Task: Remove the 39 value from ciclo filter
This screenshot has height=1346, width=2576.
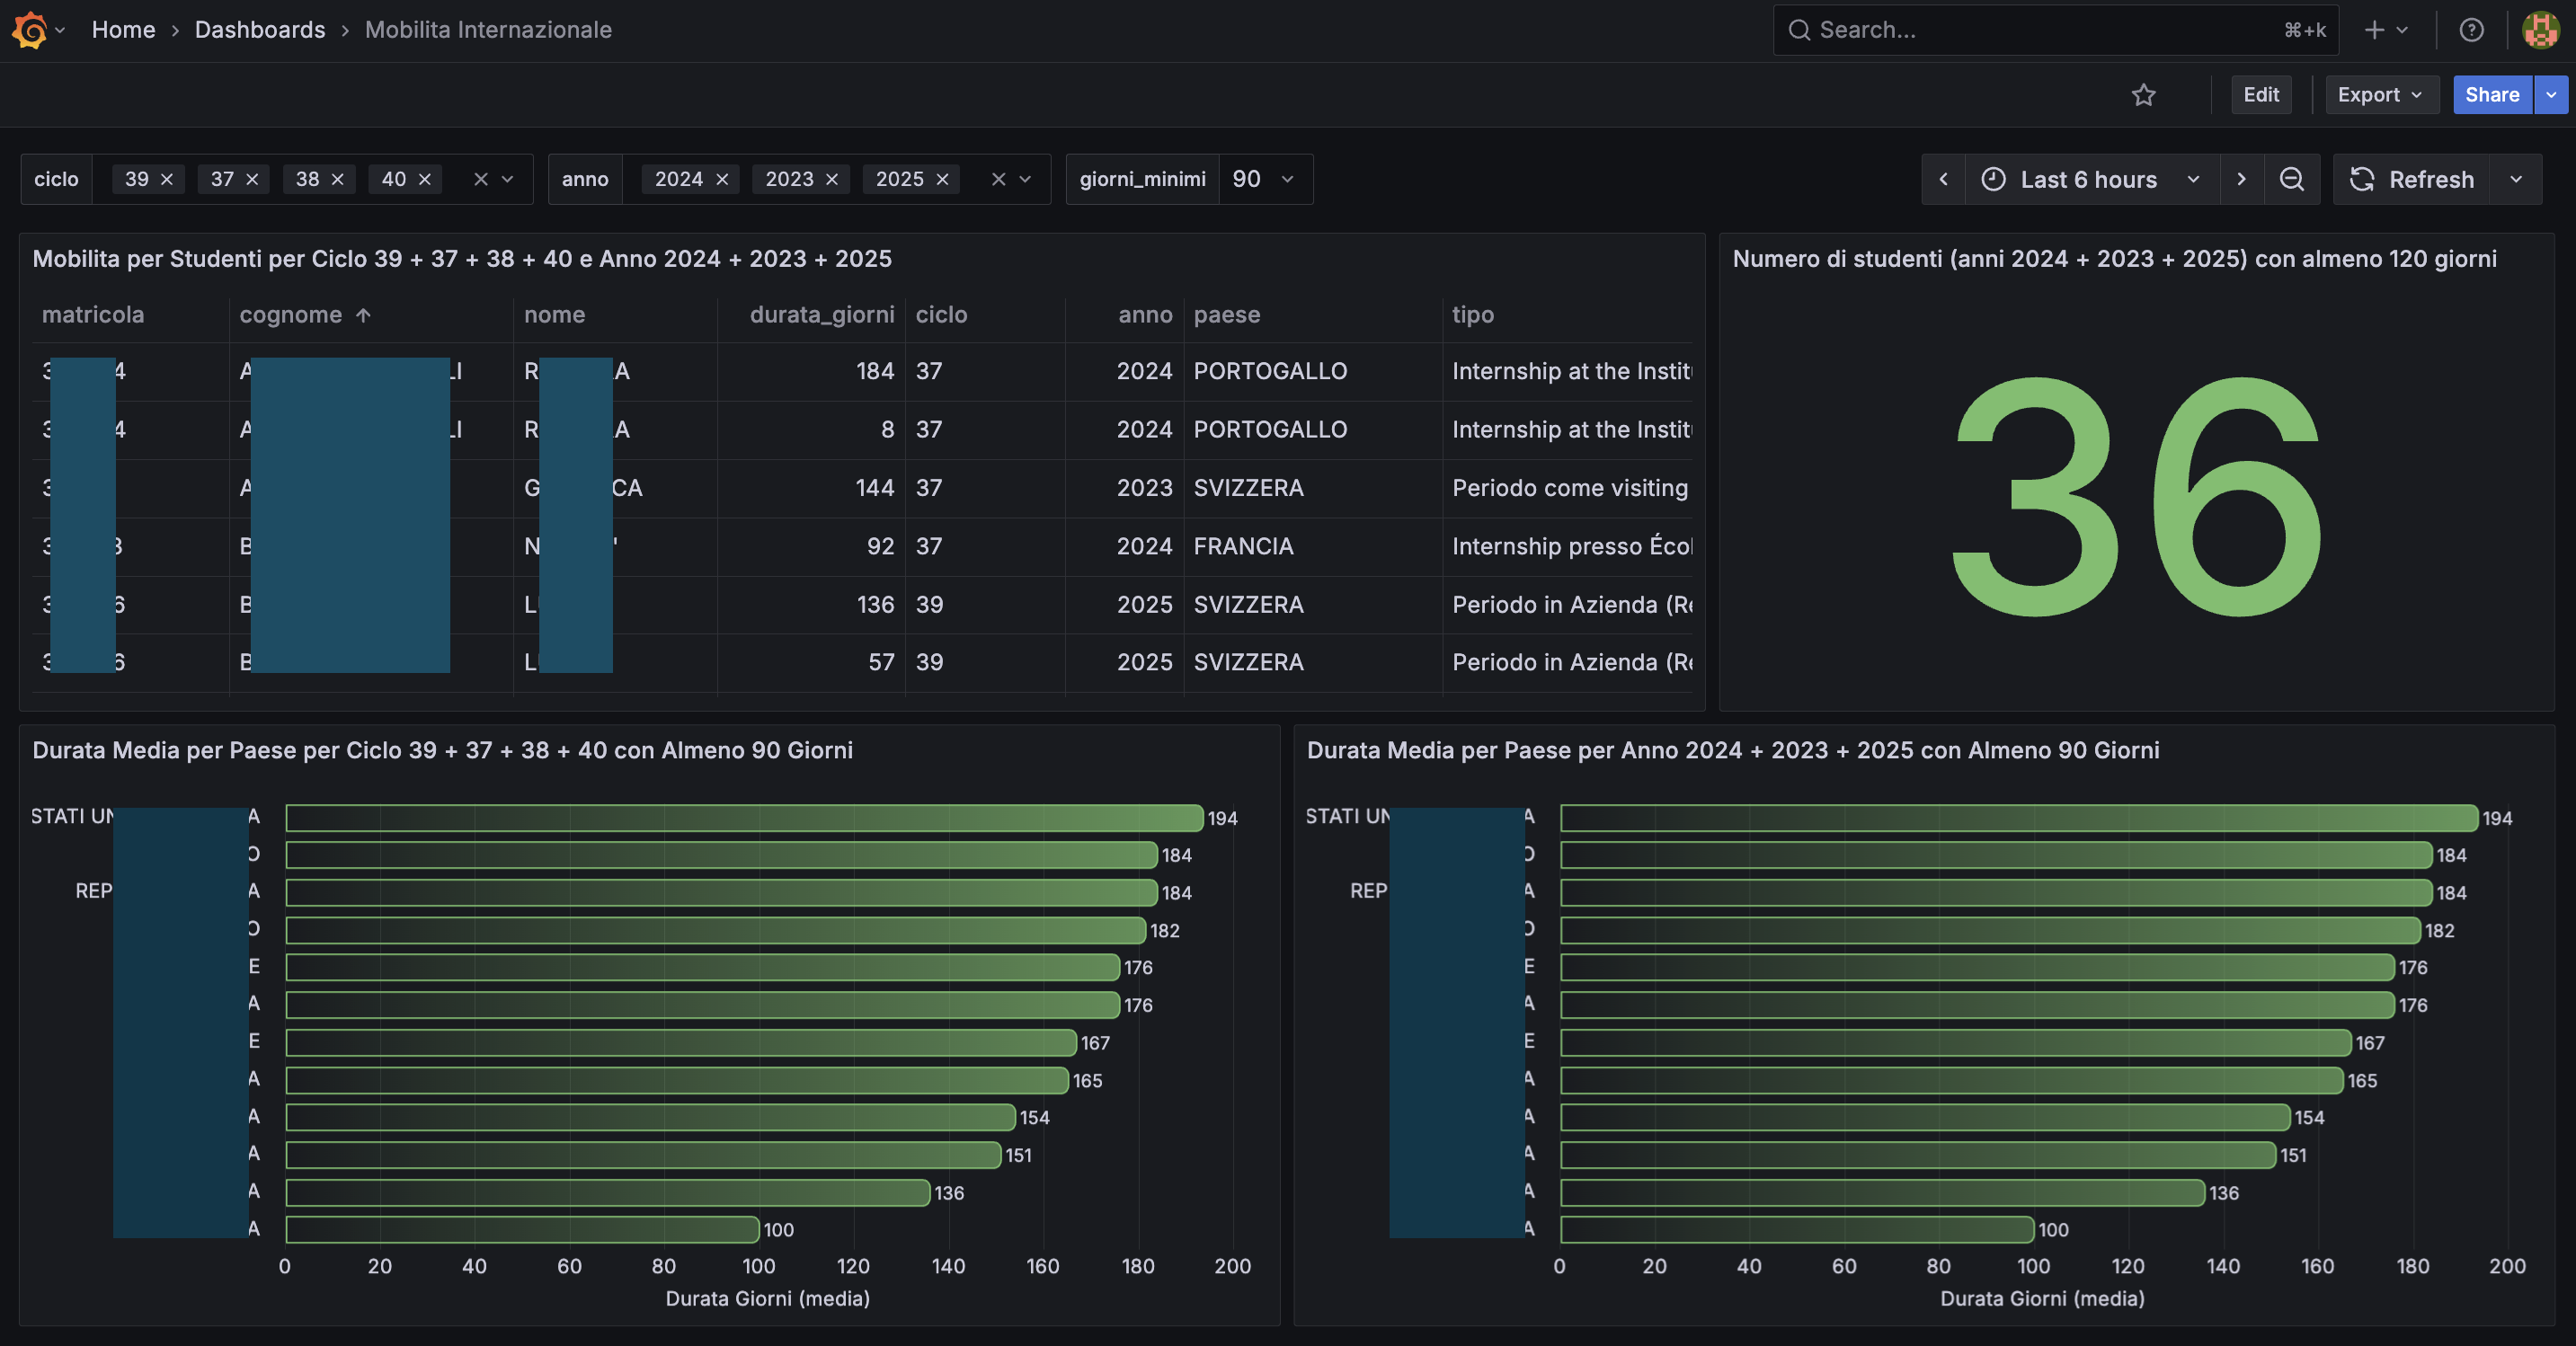Action: tap(166, 179)
